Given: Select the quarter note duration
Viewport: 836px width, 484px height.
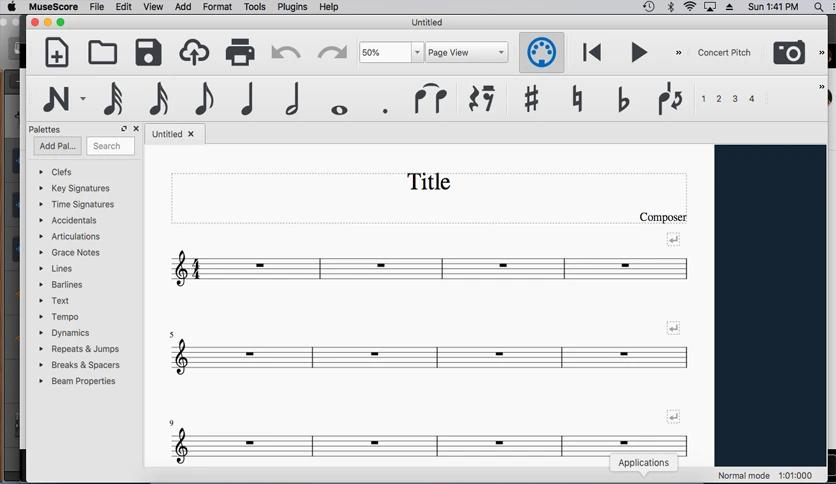Looking at the screenshot, I should [248, 99].
